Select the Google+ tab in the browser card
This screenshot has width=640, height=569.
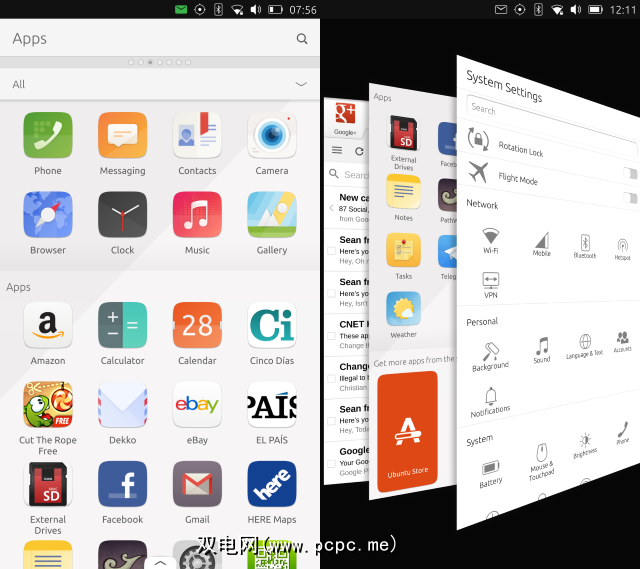click(x=345, y=118)
